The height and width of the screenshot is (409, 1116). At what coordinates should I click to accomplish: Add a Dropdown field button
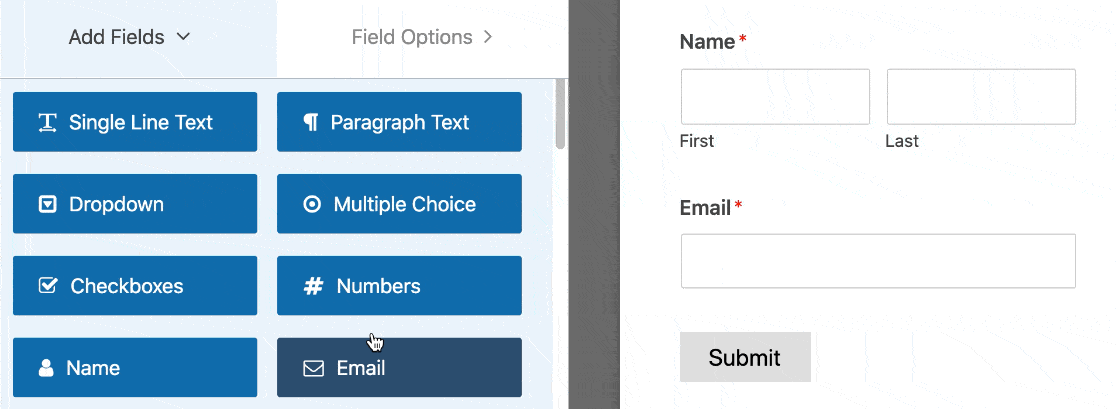(135, 205)
